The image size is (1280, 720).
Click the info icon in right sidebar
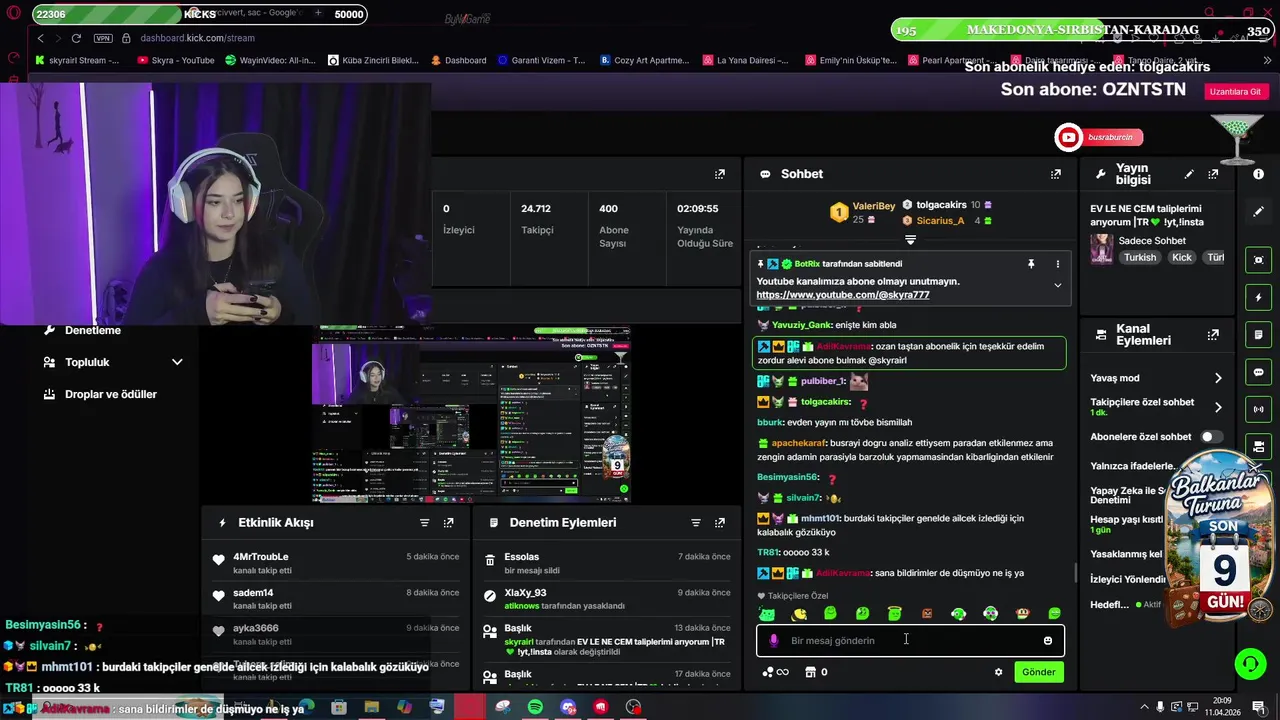[x=1259, y=174]
